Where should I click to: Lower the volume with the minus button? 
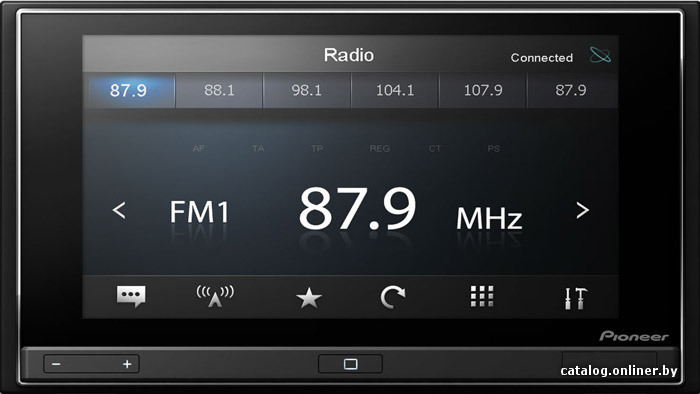click(x=56, y=364)
